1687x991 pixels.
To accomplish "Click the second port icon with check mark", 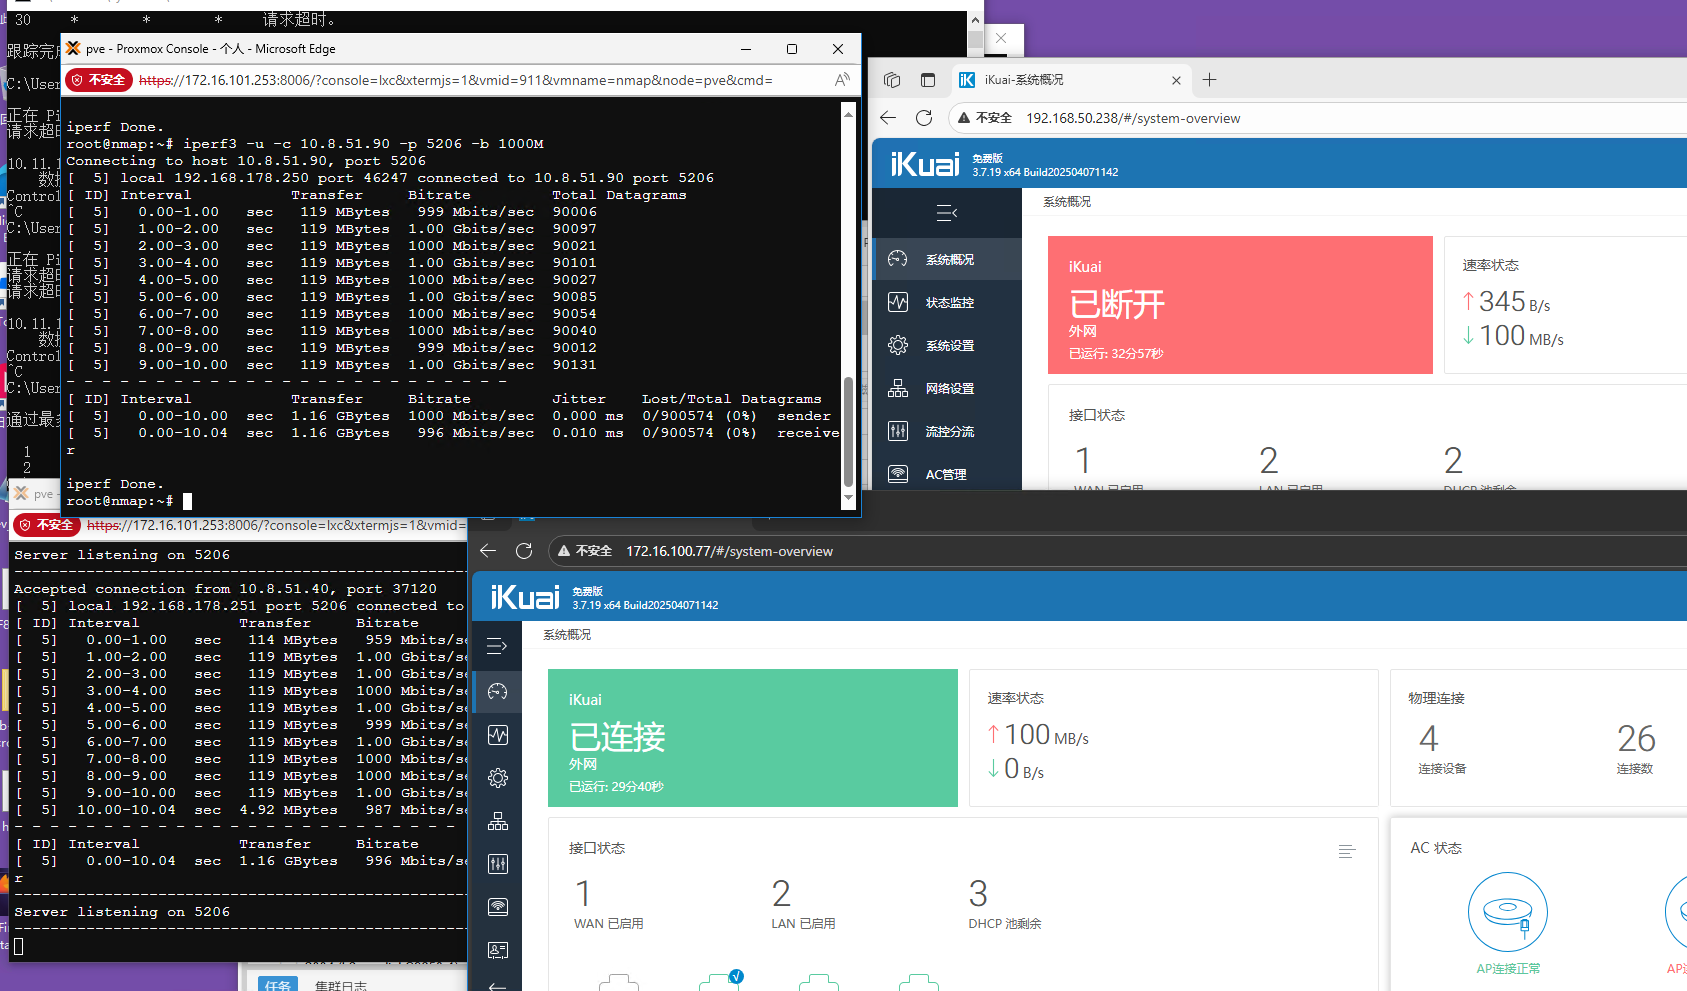I will click(719, 981).
